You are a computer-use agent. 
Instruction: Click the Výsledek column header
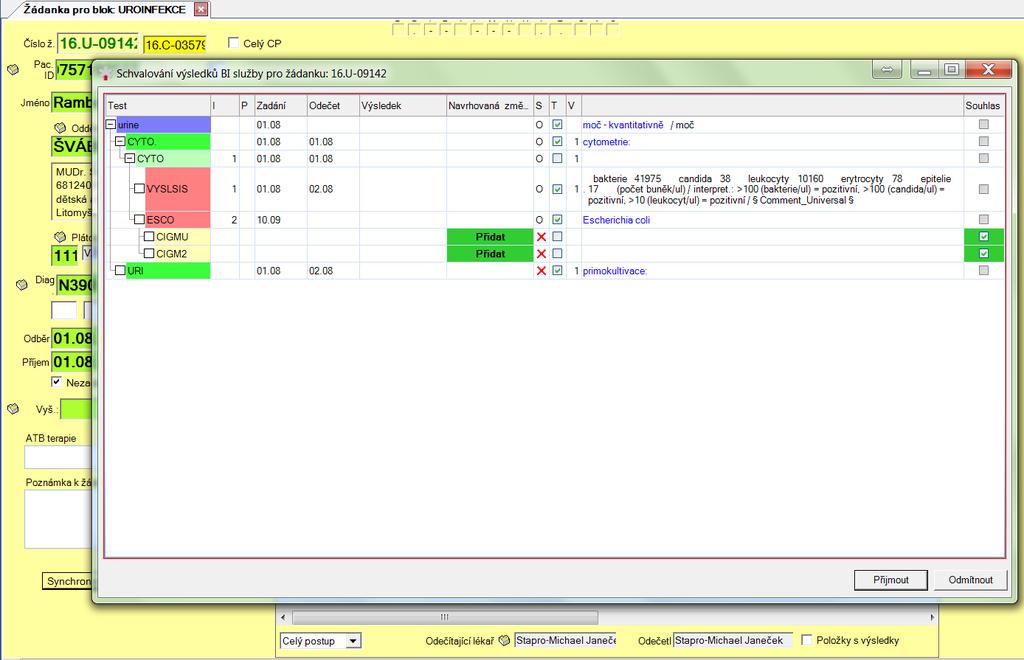403,105
